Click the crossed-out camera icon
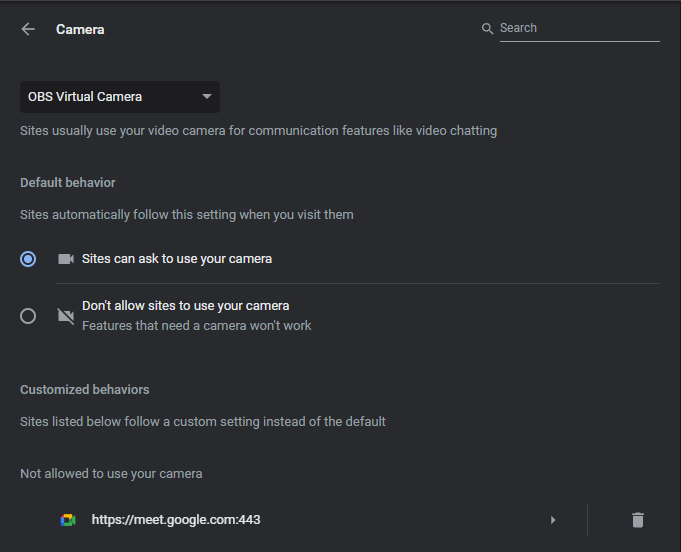Viewport: 681px width, 552px height. point(66,316)
